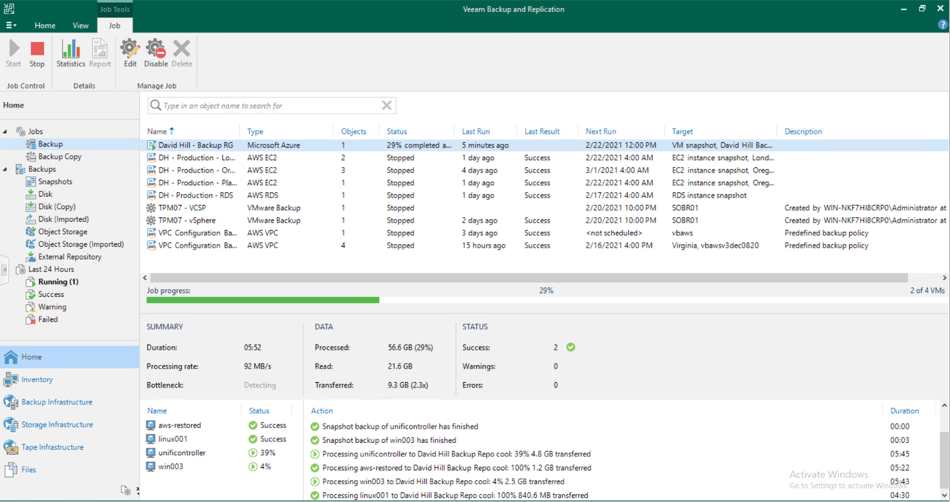Click the Delete job icon
950x502 pixels.
pos(181,53)
